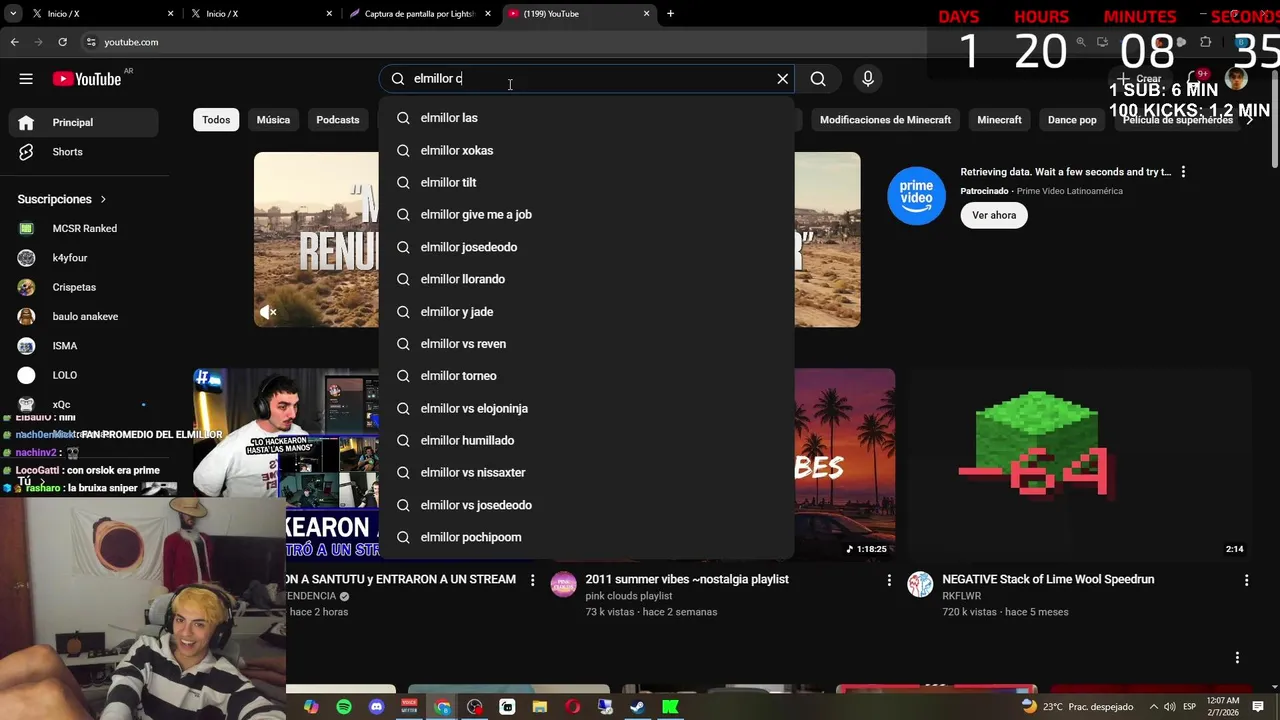Click the Prime Video logo
Viewport: 1280px width, 720px height.
click(916, 196)
